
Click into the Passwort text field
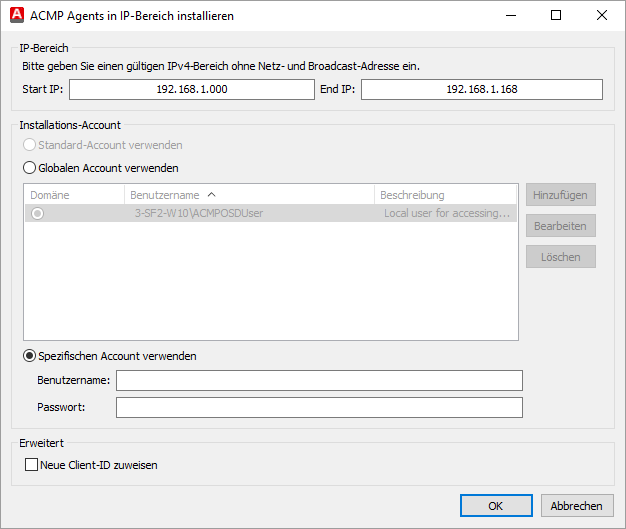click(x=319, y=407)
